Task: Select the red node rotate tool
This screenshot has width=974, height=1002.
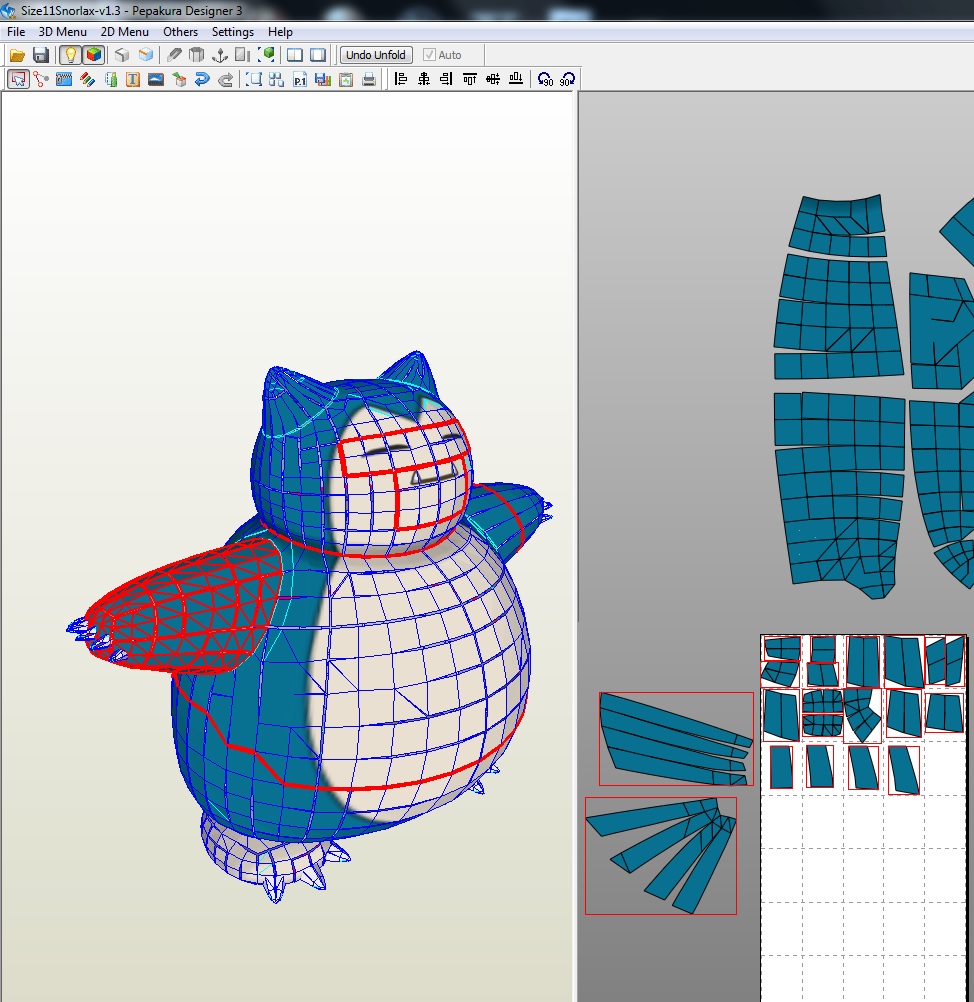Action: point(41,79)
